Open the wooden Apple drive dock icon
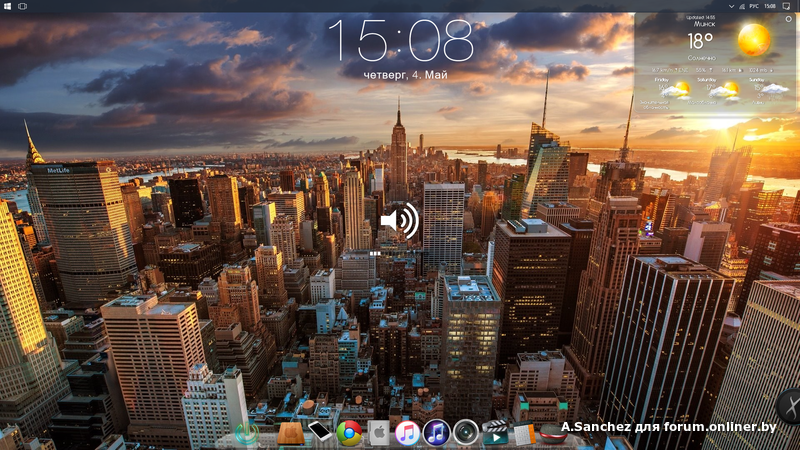The width and height of the screenshot is (800, 450). (x=291, y=434)
